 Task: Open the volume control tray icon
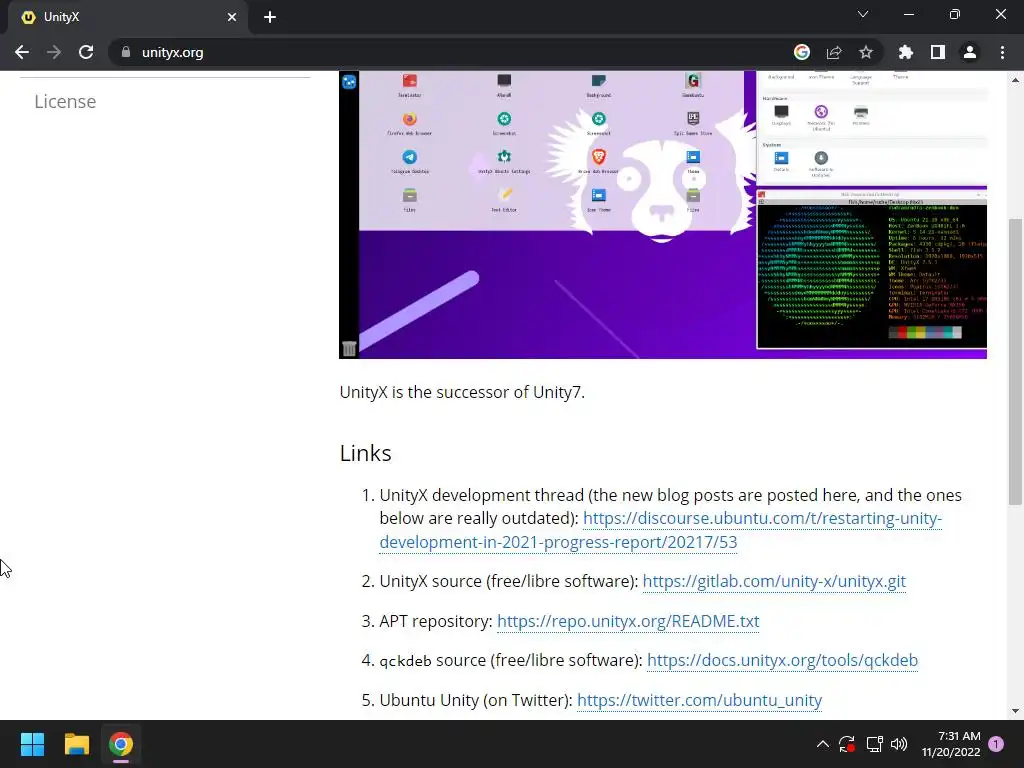899,744
